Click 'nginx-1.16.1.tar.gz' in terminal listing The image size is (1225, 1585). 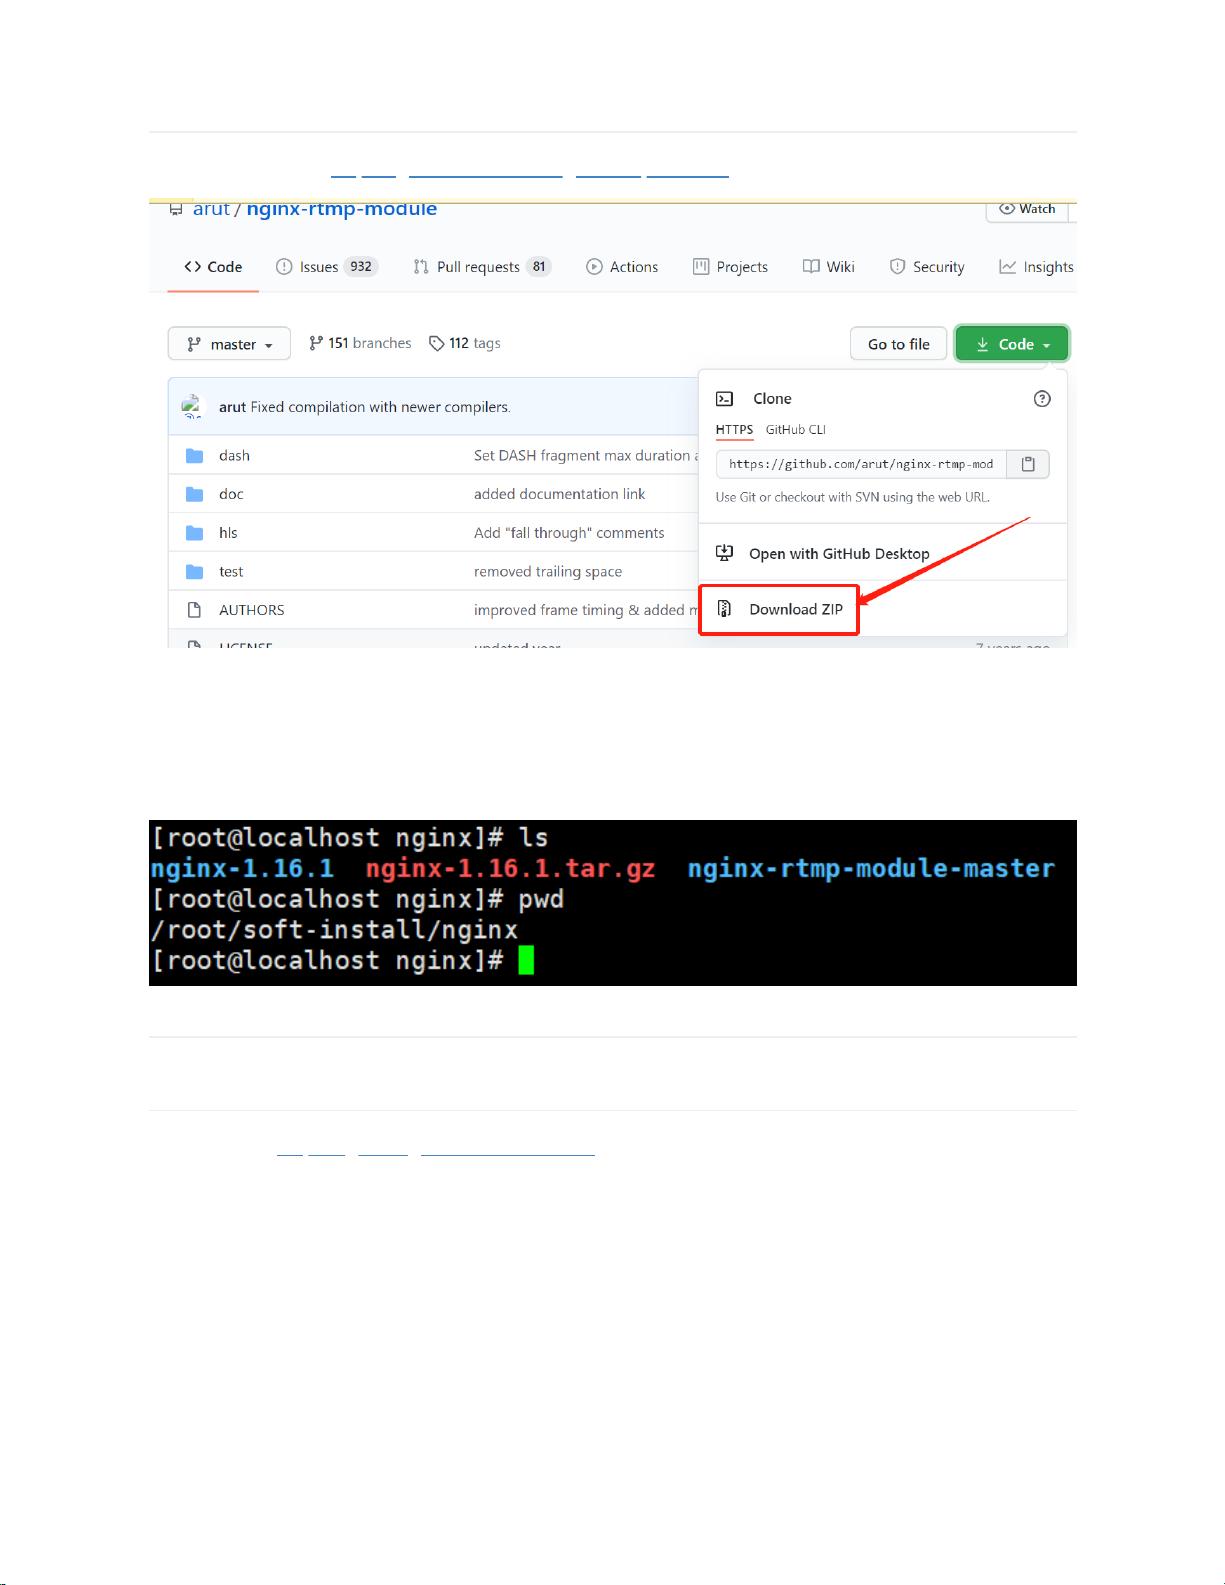(x=511, y=868)
